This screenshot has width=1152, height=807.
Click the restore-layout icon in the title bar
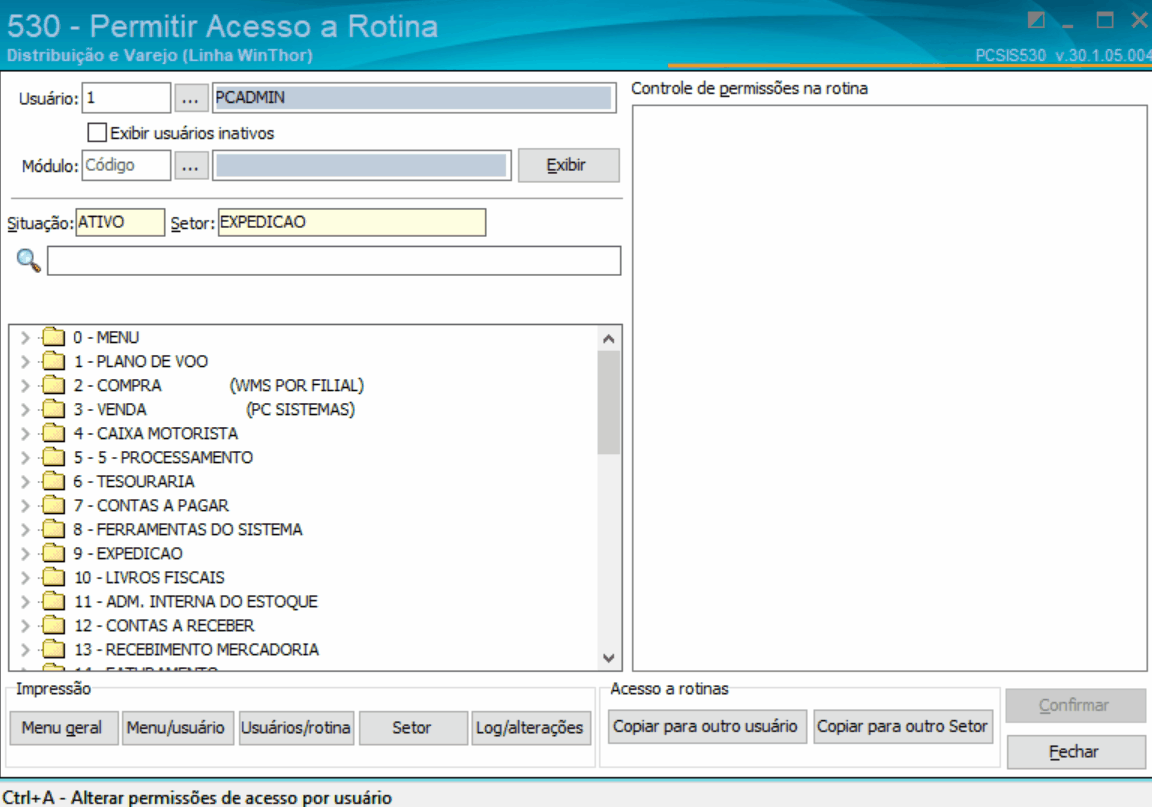pyautogui.click(x=1036, y=20)
